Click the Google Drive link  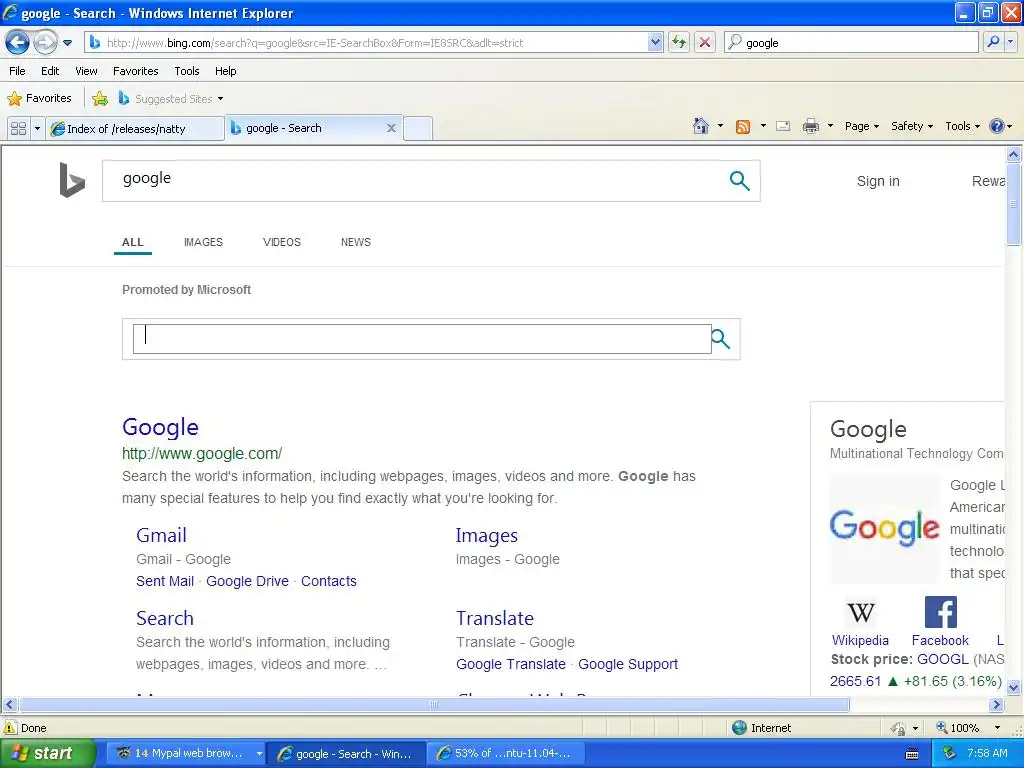[247, 581]
